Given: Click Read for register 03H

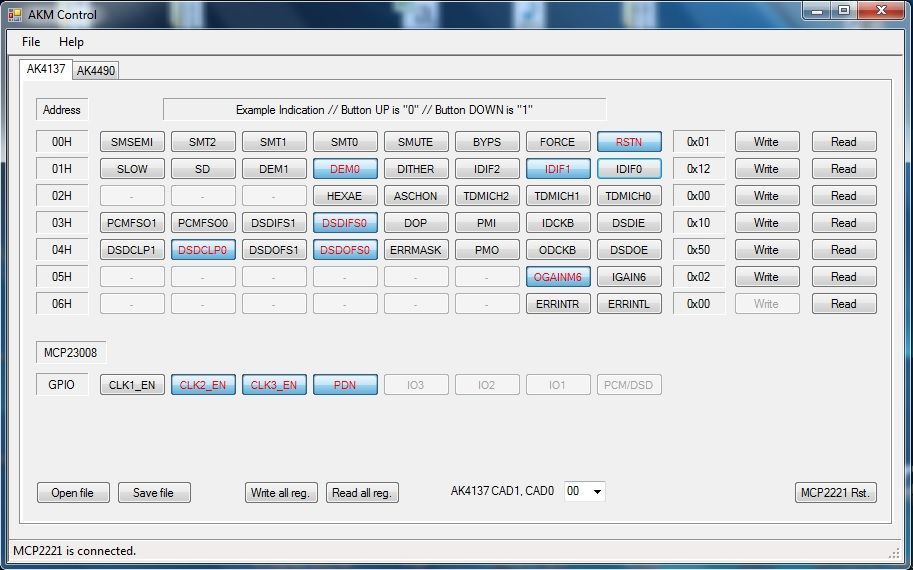Looking at the screenshot, I should pyautogui.click(x=844, y=223).
